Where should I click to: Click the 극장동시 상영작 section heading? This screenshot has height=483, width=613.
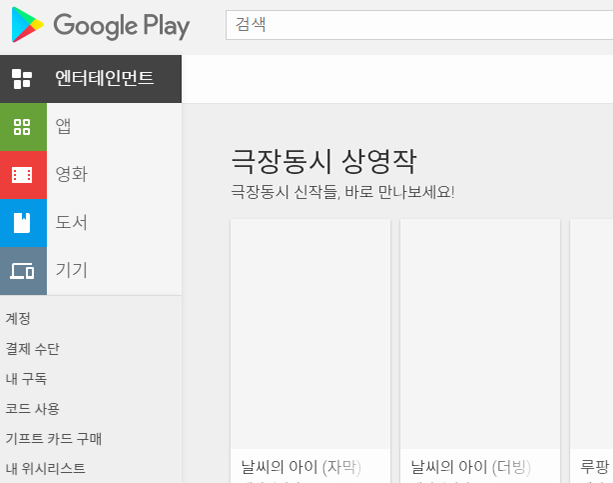tap(324, 161)
